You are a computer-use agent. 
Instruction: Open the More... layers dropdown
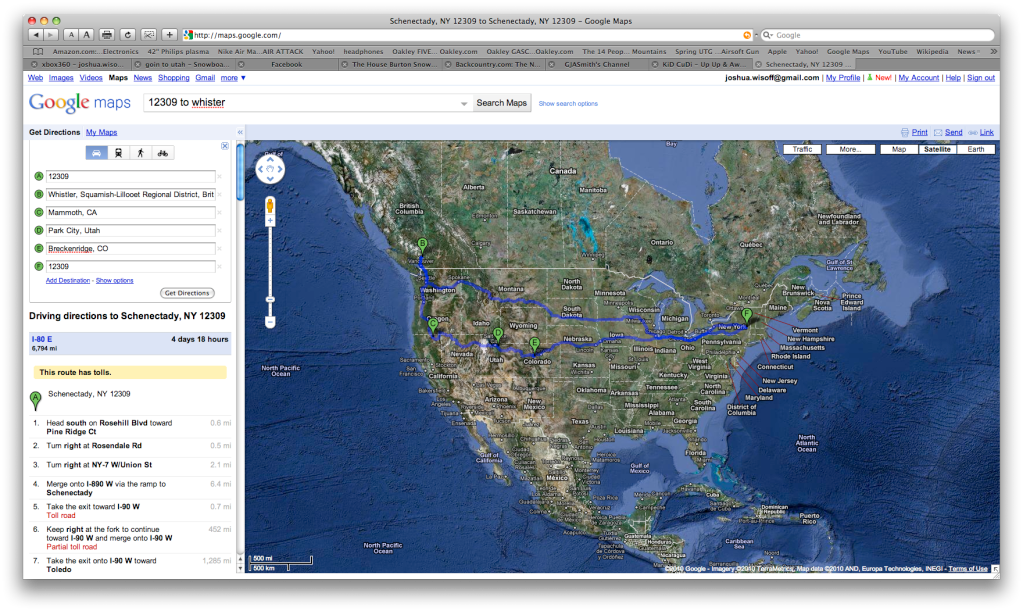(850, 149)
